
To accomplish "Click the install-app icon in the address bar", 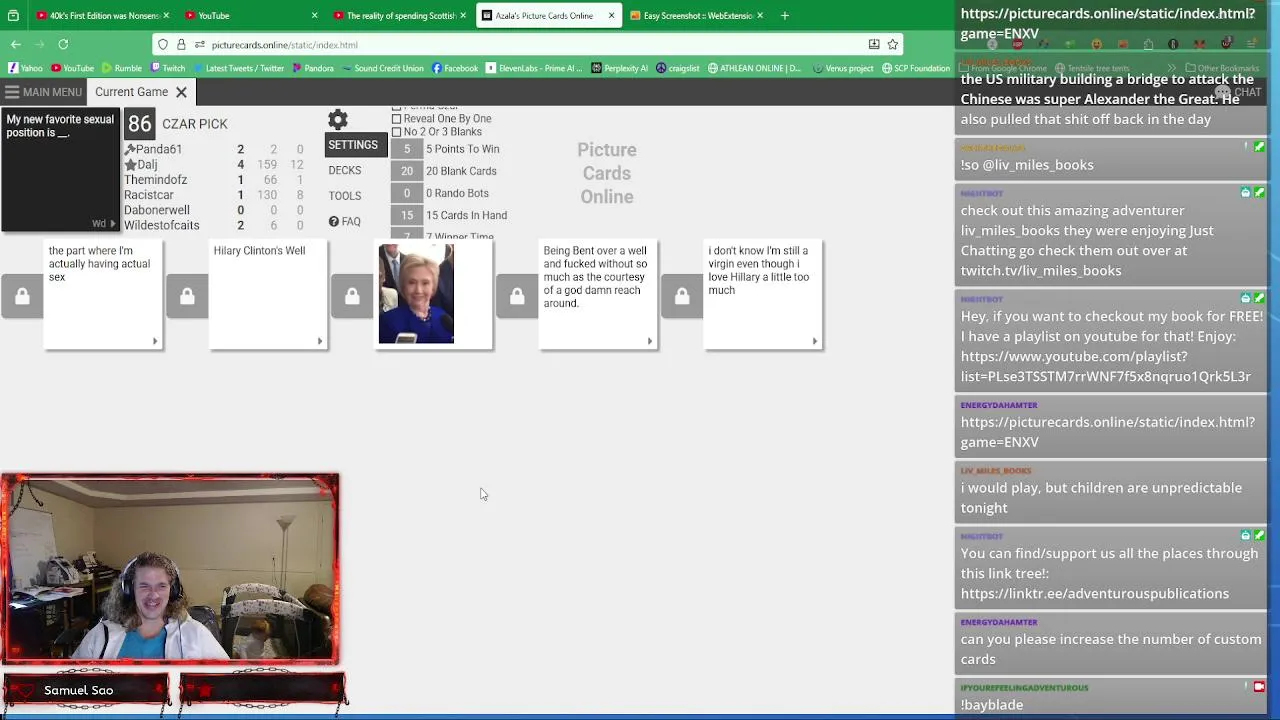I will (874, 44).
